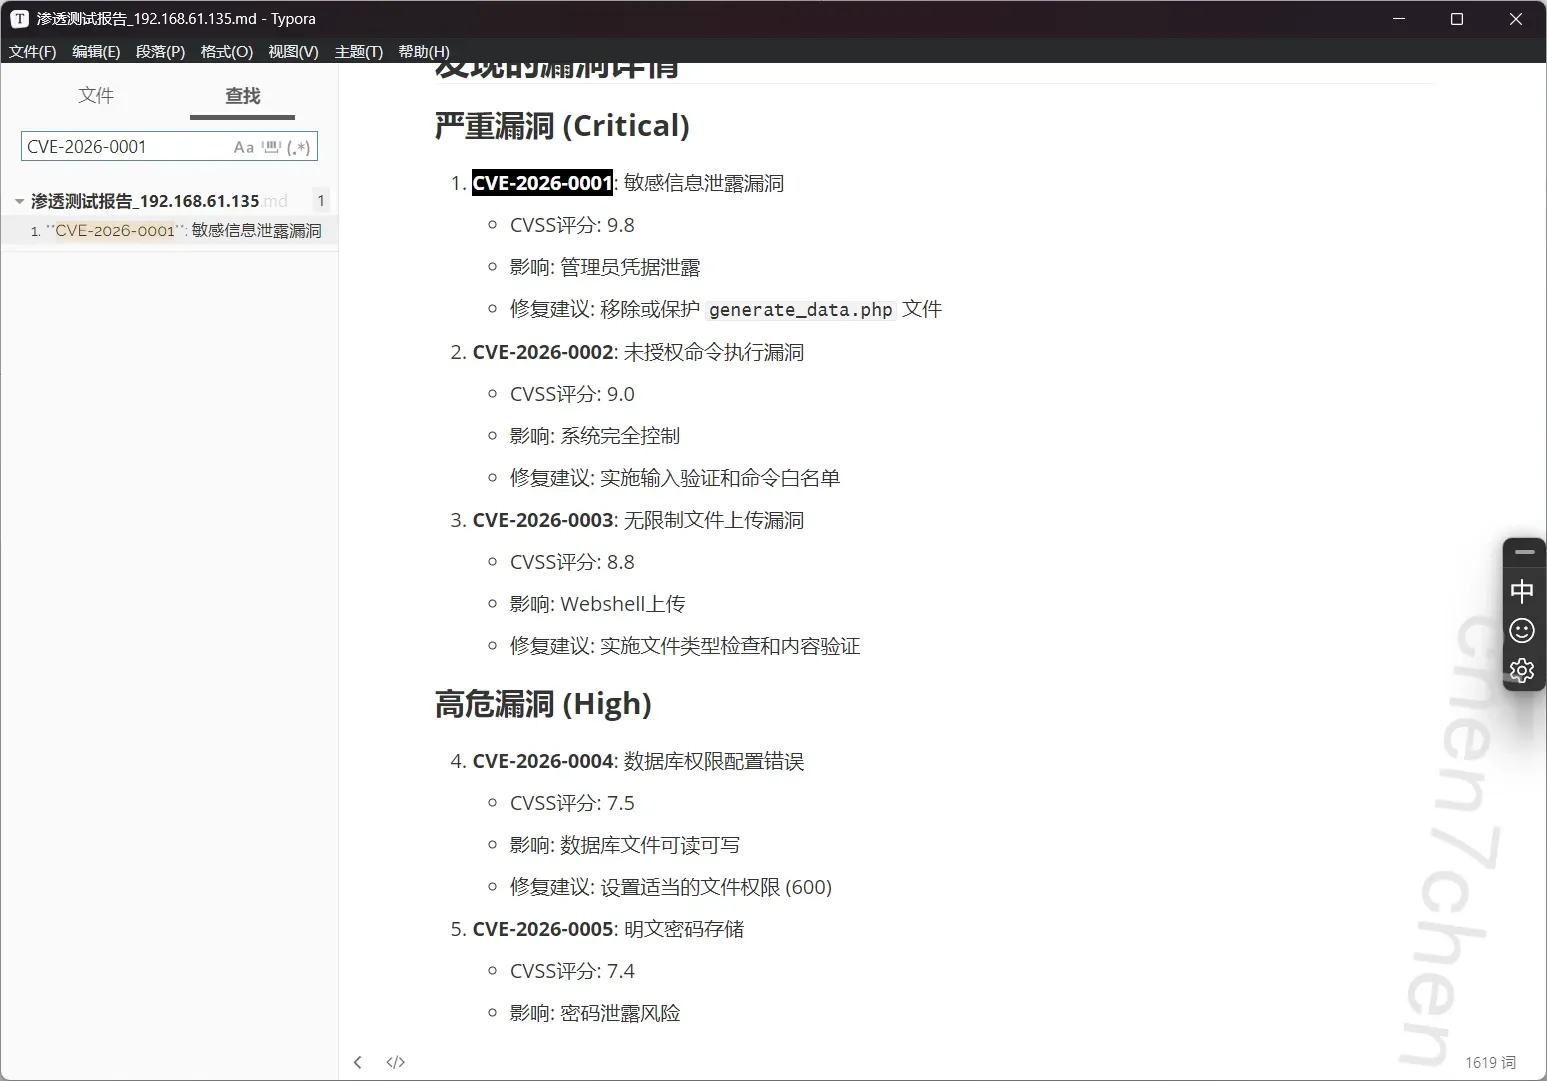The image size is (1547, 1081).
Task: Click the 高危漏洞 (High) heading
Action: [543, 704]
